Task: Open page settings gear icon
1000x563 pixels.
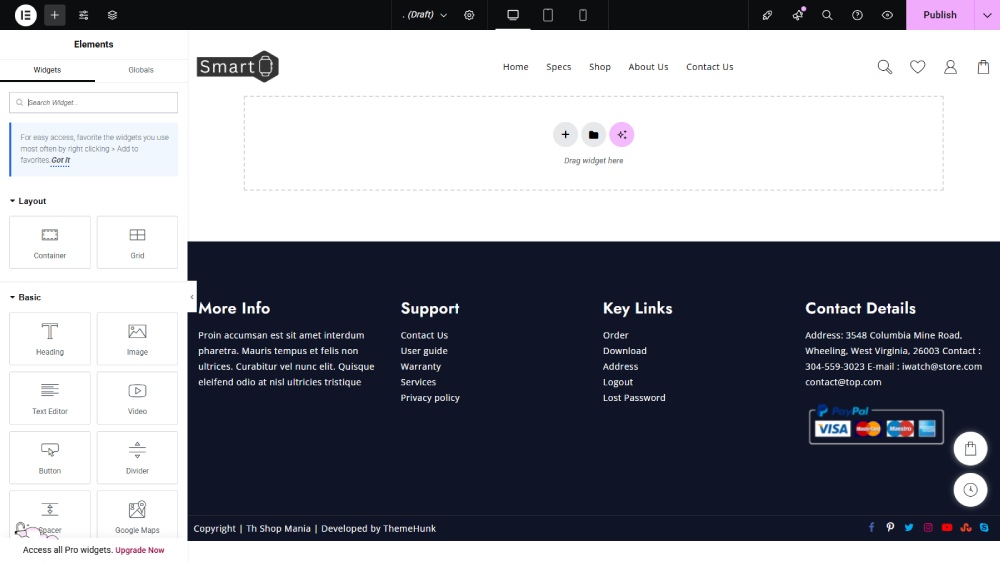Action: (x=469, y=15)
